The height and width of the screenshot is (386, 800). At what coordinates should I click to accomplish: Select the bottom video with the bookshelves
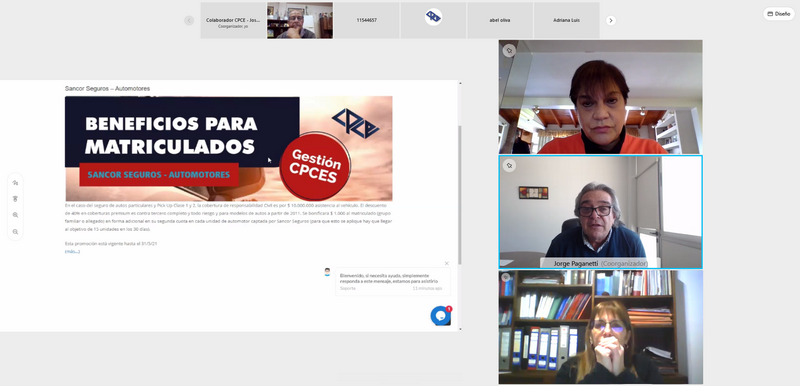[601, 327]
